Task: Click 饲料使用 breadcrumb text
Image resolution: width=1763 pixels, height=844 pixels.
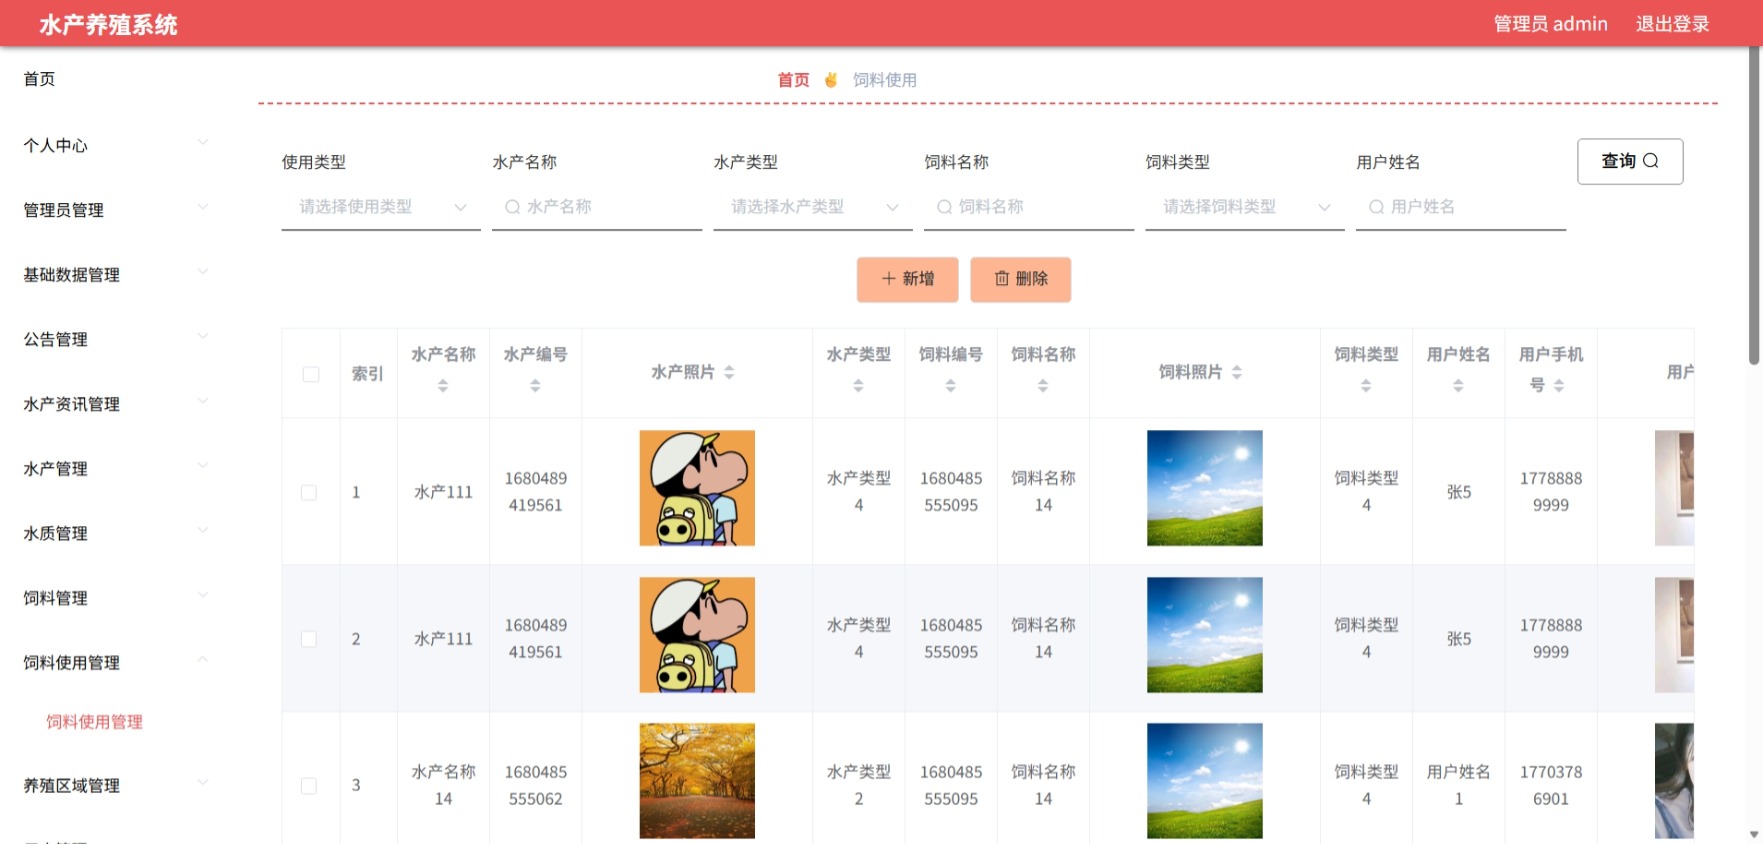Action: click(885, 80)
